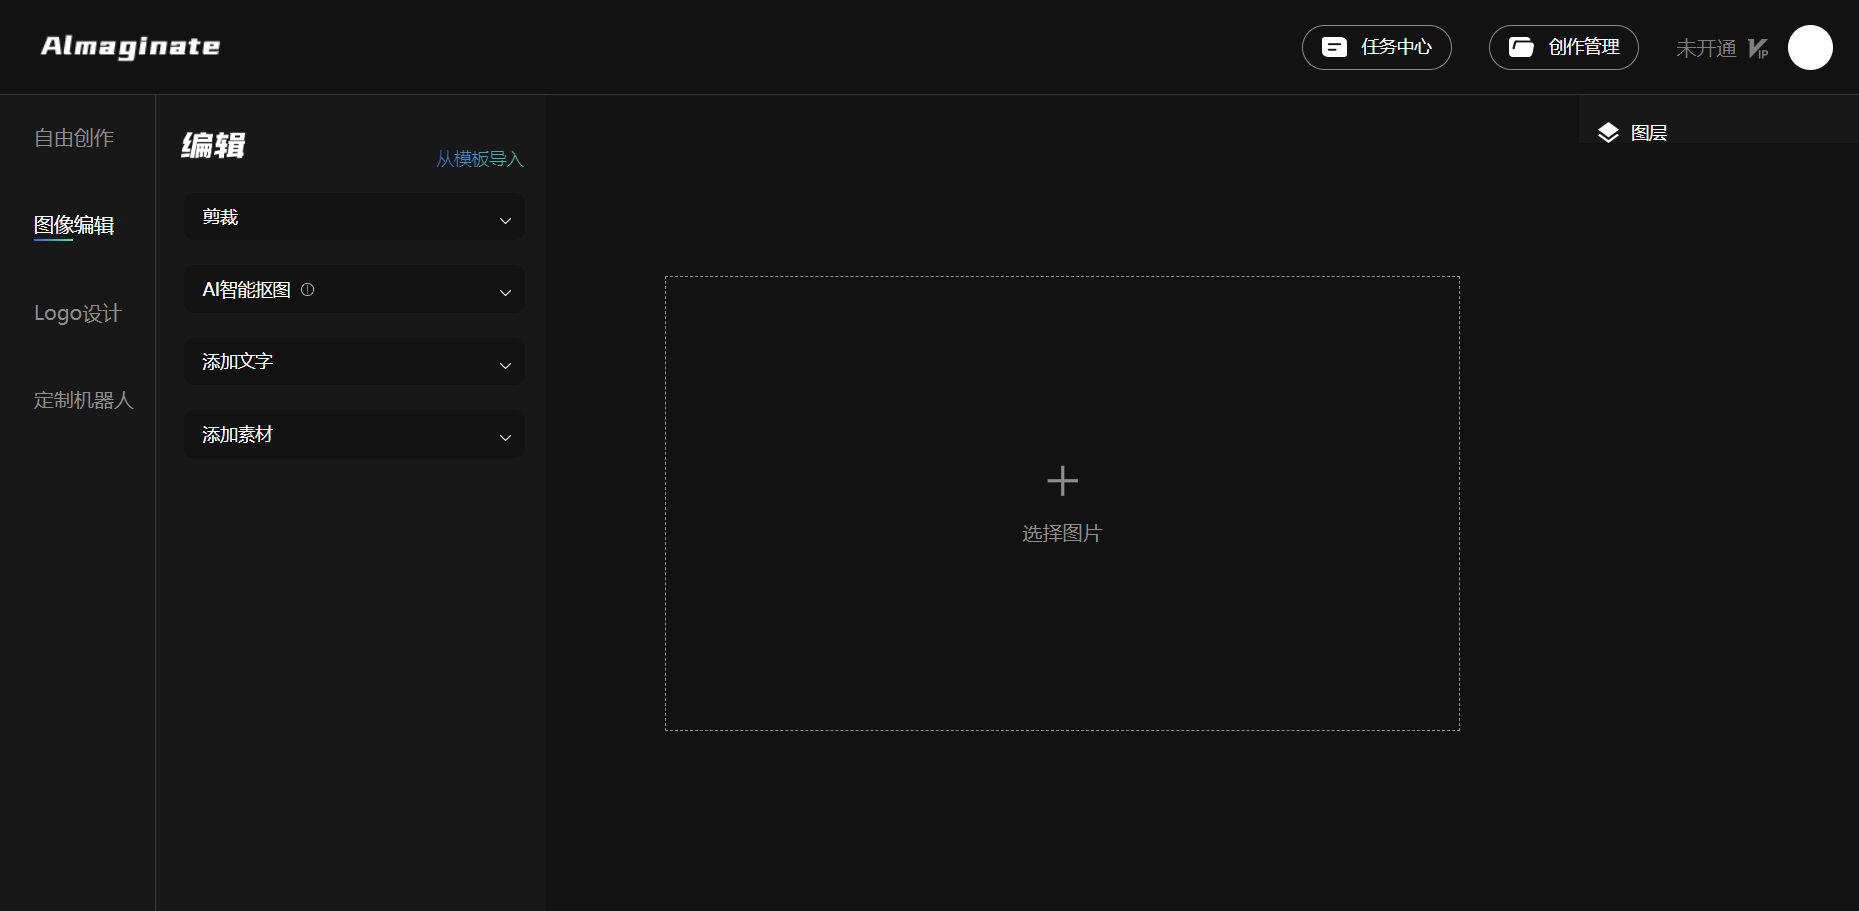The width and height of the screenshot is (1859, 911).
Task: Click the AI智能抠图 section label
Action: (x=247, y=290)
